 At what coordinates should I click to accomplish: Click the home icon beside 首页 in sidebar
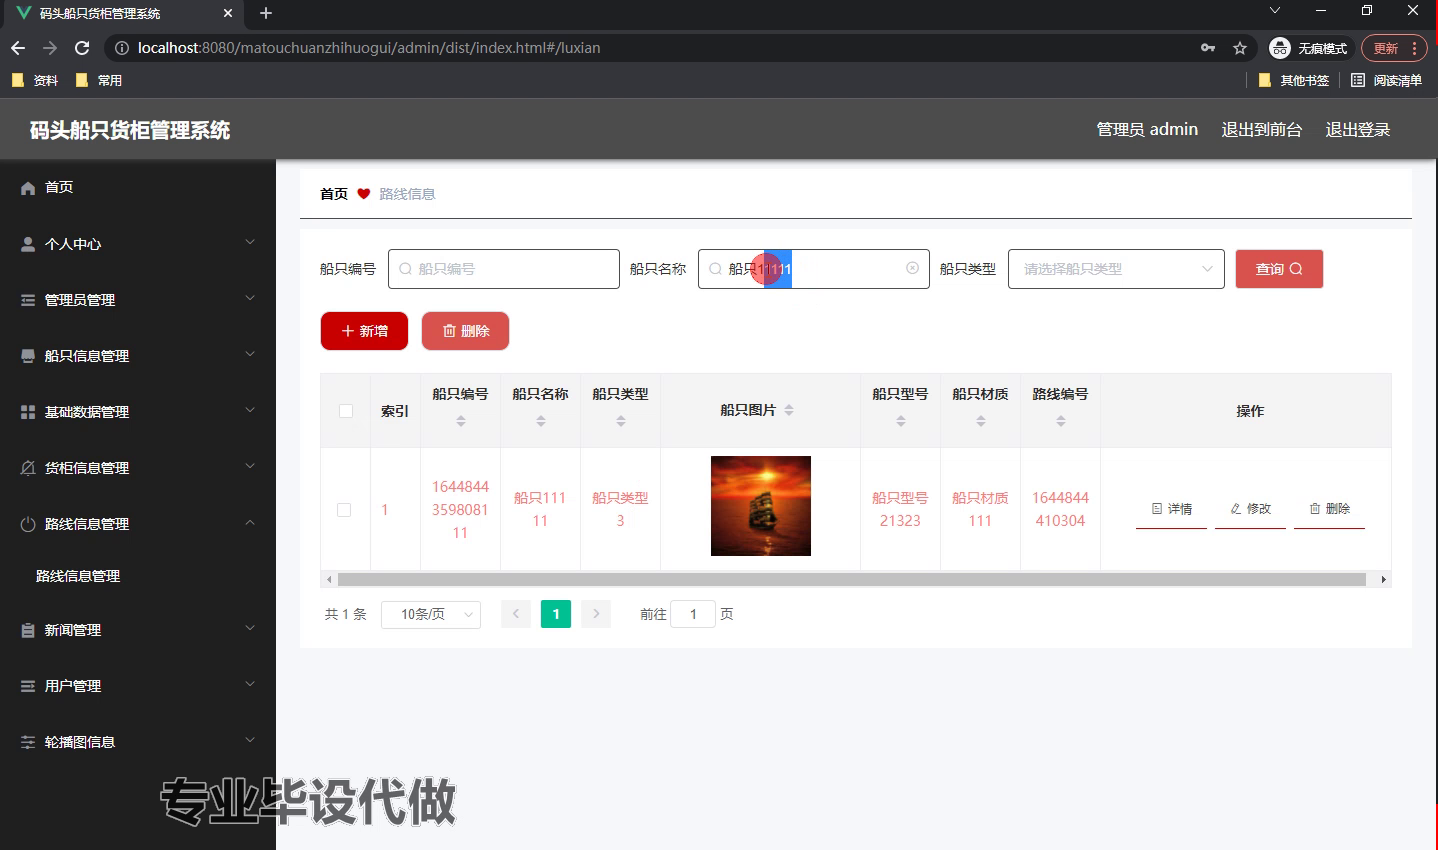pyautogui.click(x=28, y=188)
